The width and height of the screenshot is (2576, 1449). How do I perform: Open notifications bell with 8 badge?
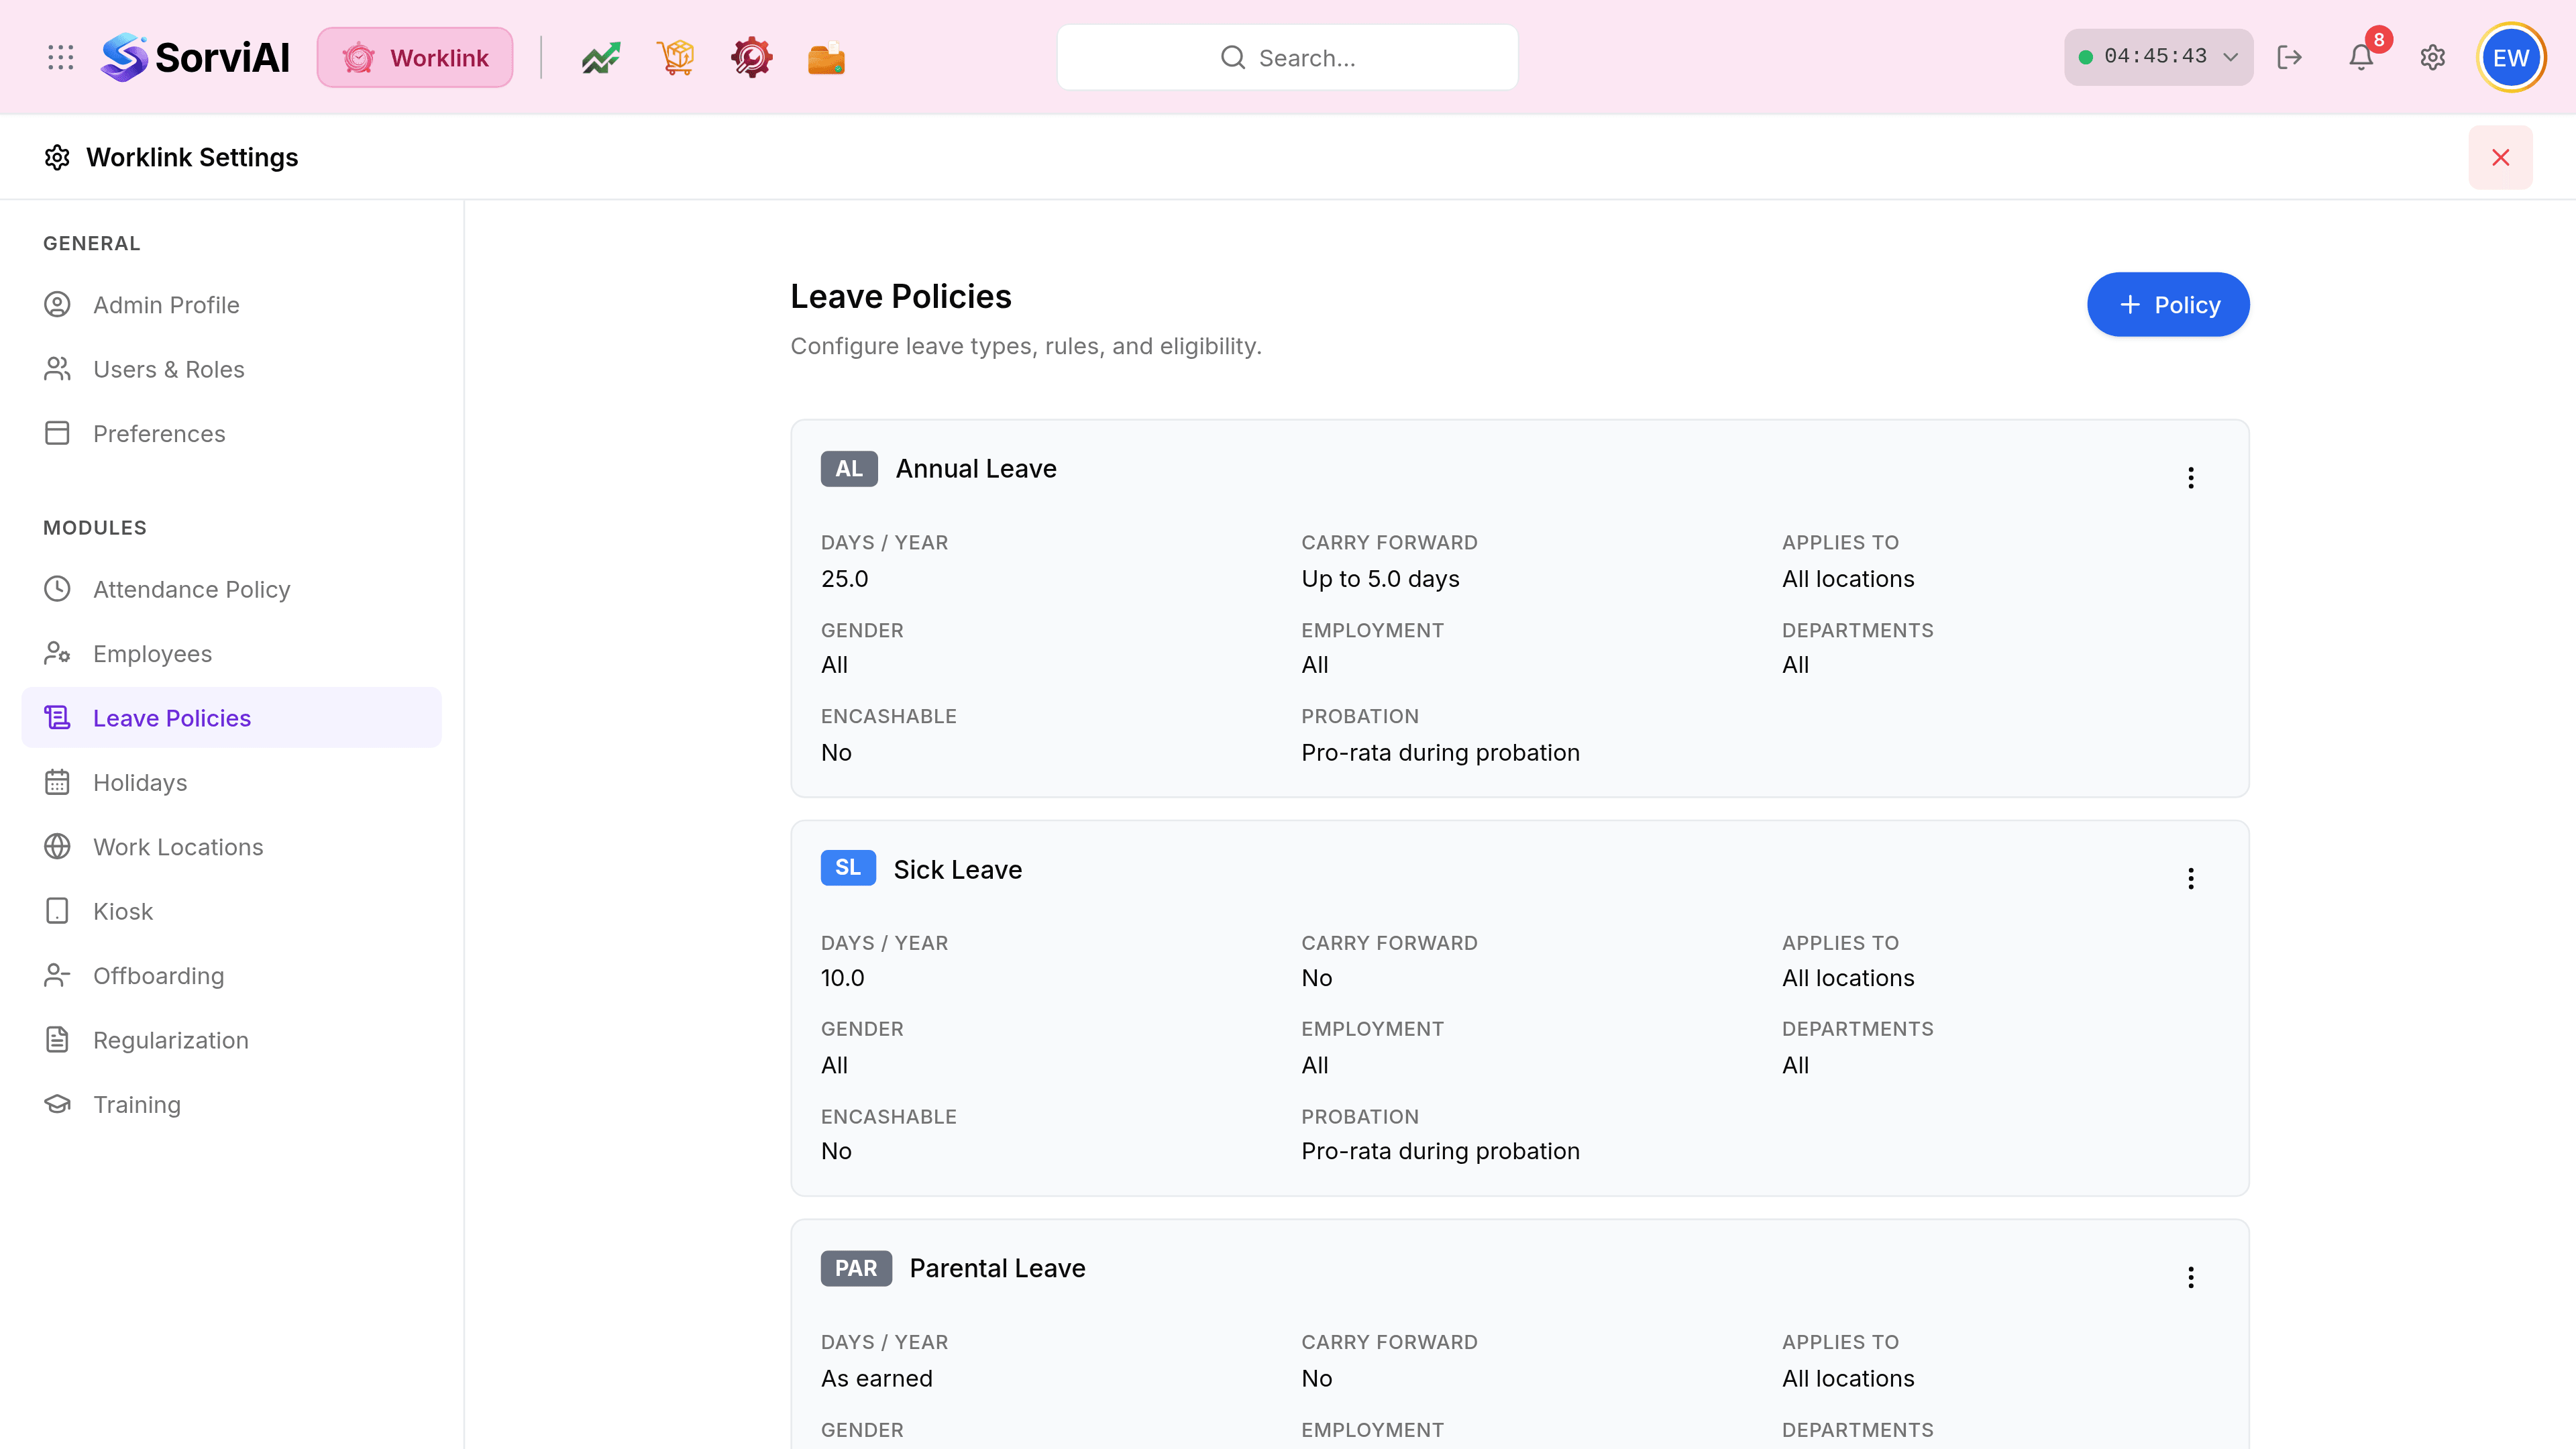pos(2362,57)
